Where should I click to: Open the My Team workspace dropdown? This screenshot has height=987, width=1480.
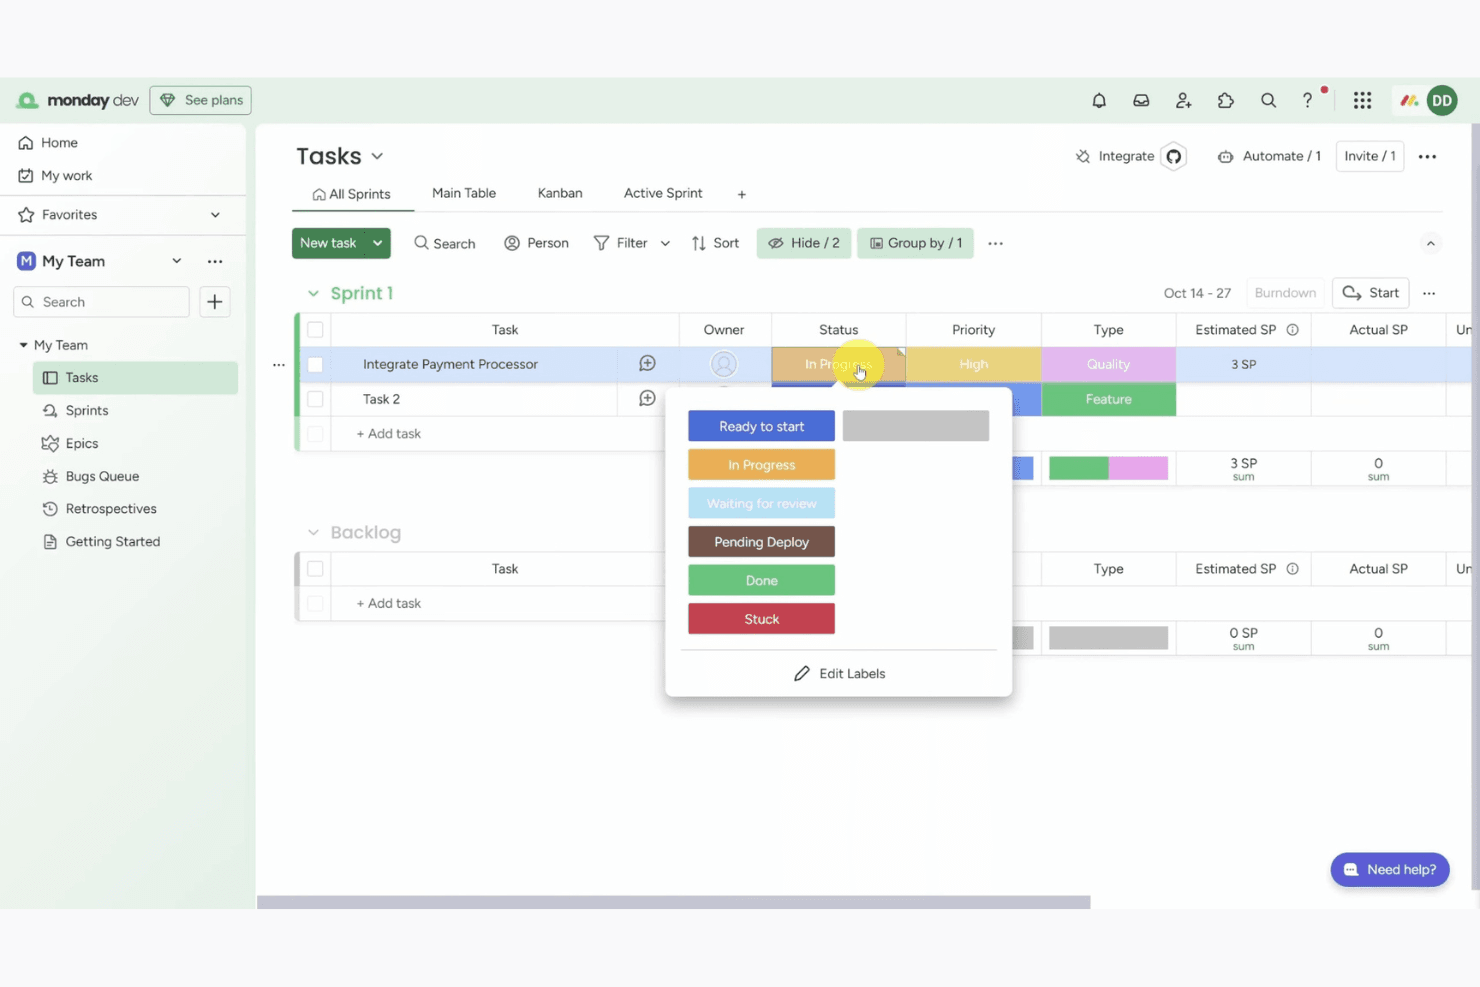(177, 261)
